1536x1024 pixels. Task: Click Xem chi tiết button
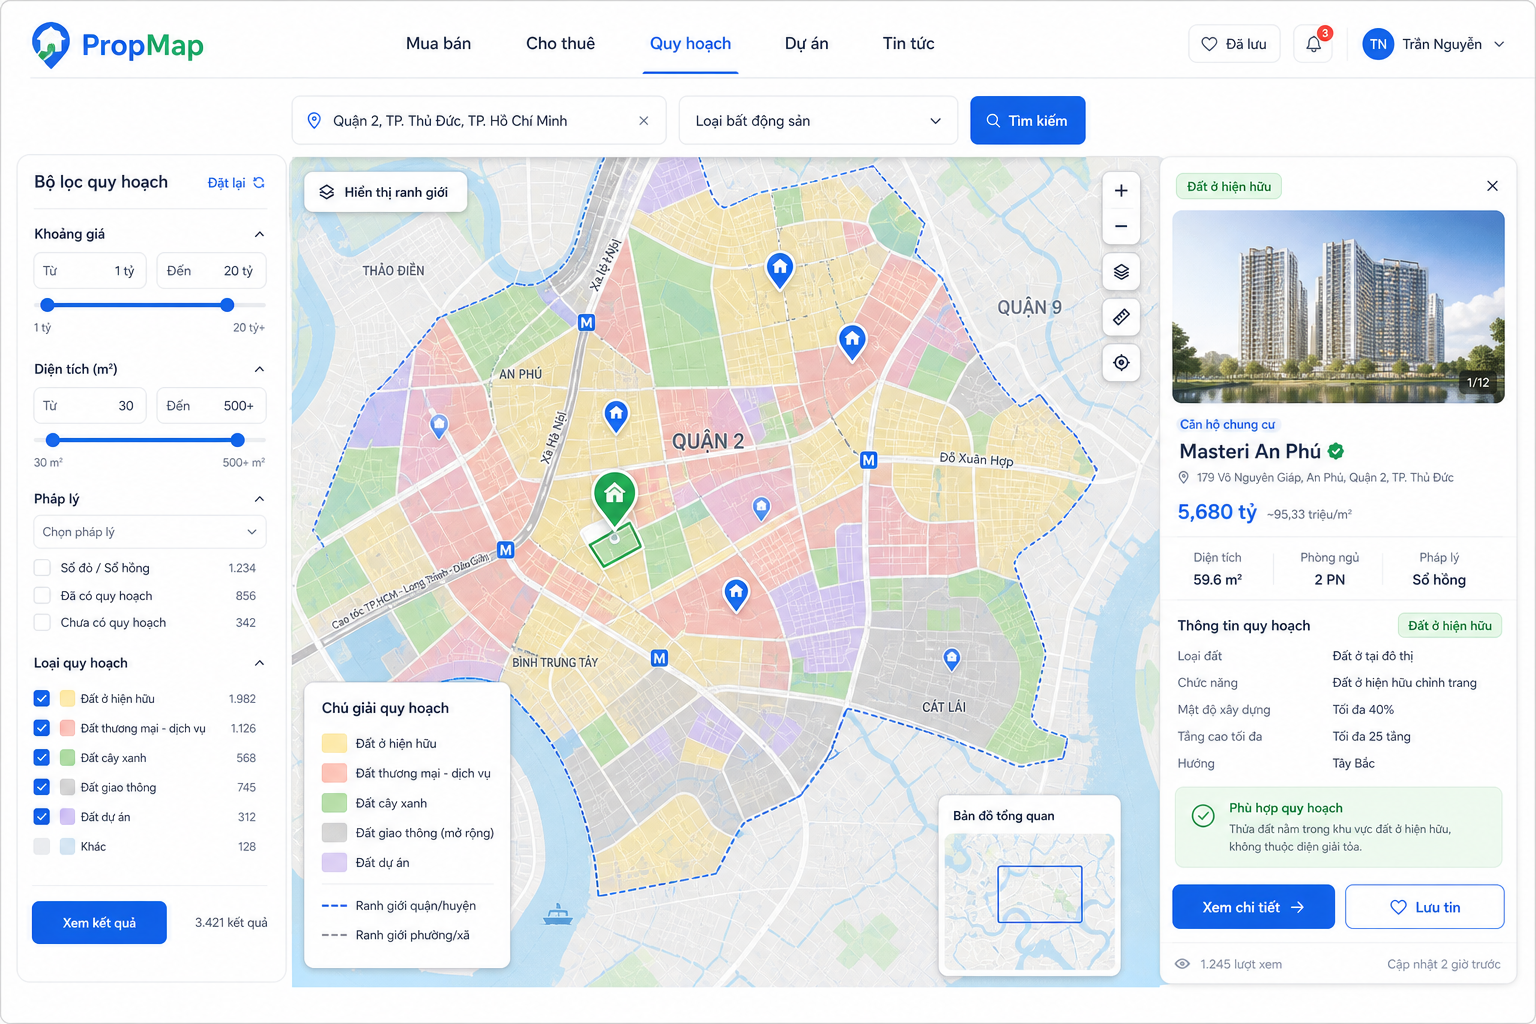tap(1253, 907)
